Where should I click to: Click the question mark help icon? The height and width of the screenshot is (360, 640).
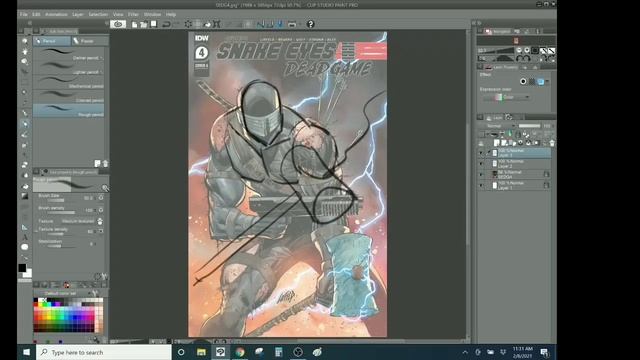pyautogui.click(x=310, y=24)
